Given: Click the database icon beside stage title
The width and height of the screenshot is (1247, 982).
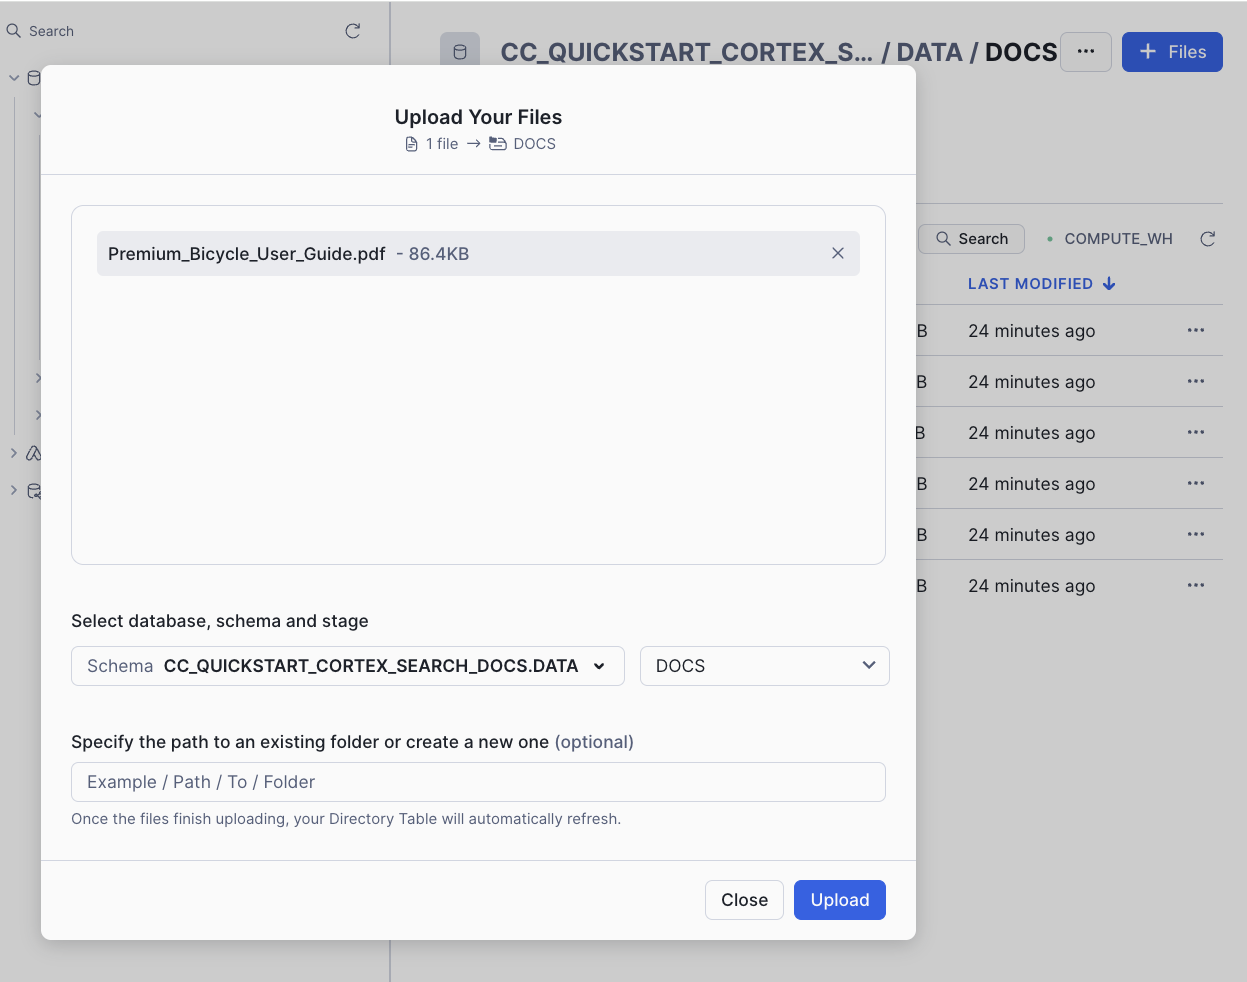Looking at the screenshot, I should pos(460,52).
